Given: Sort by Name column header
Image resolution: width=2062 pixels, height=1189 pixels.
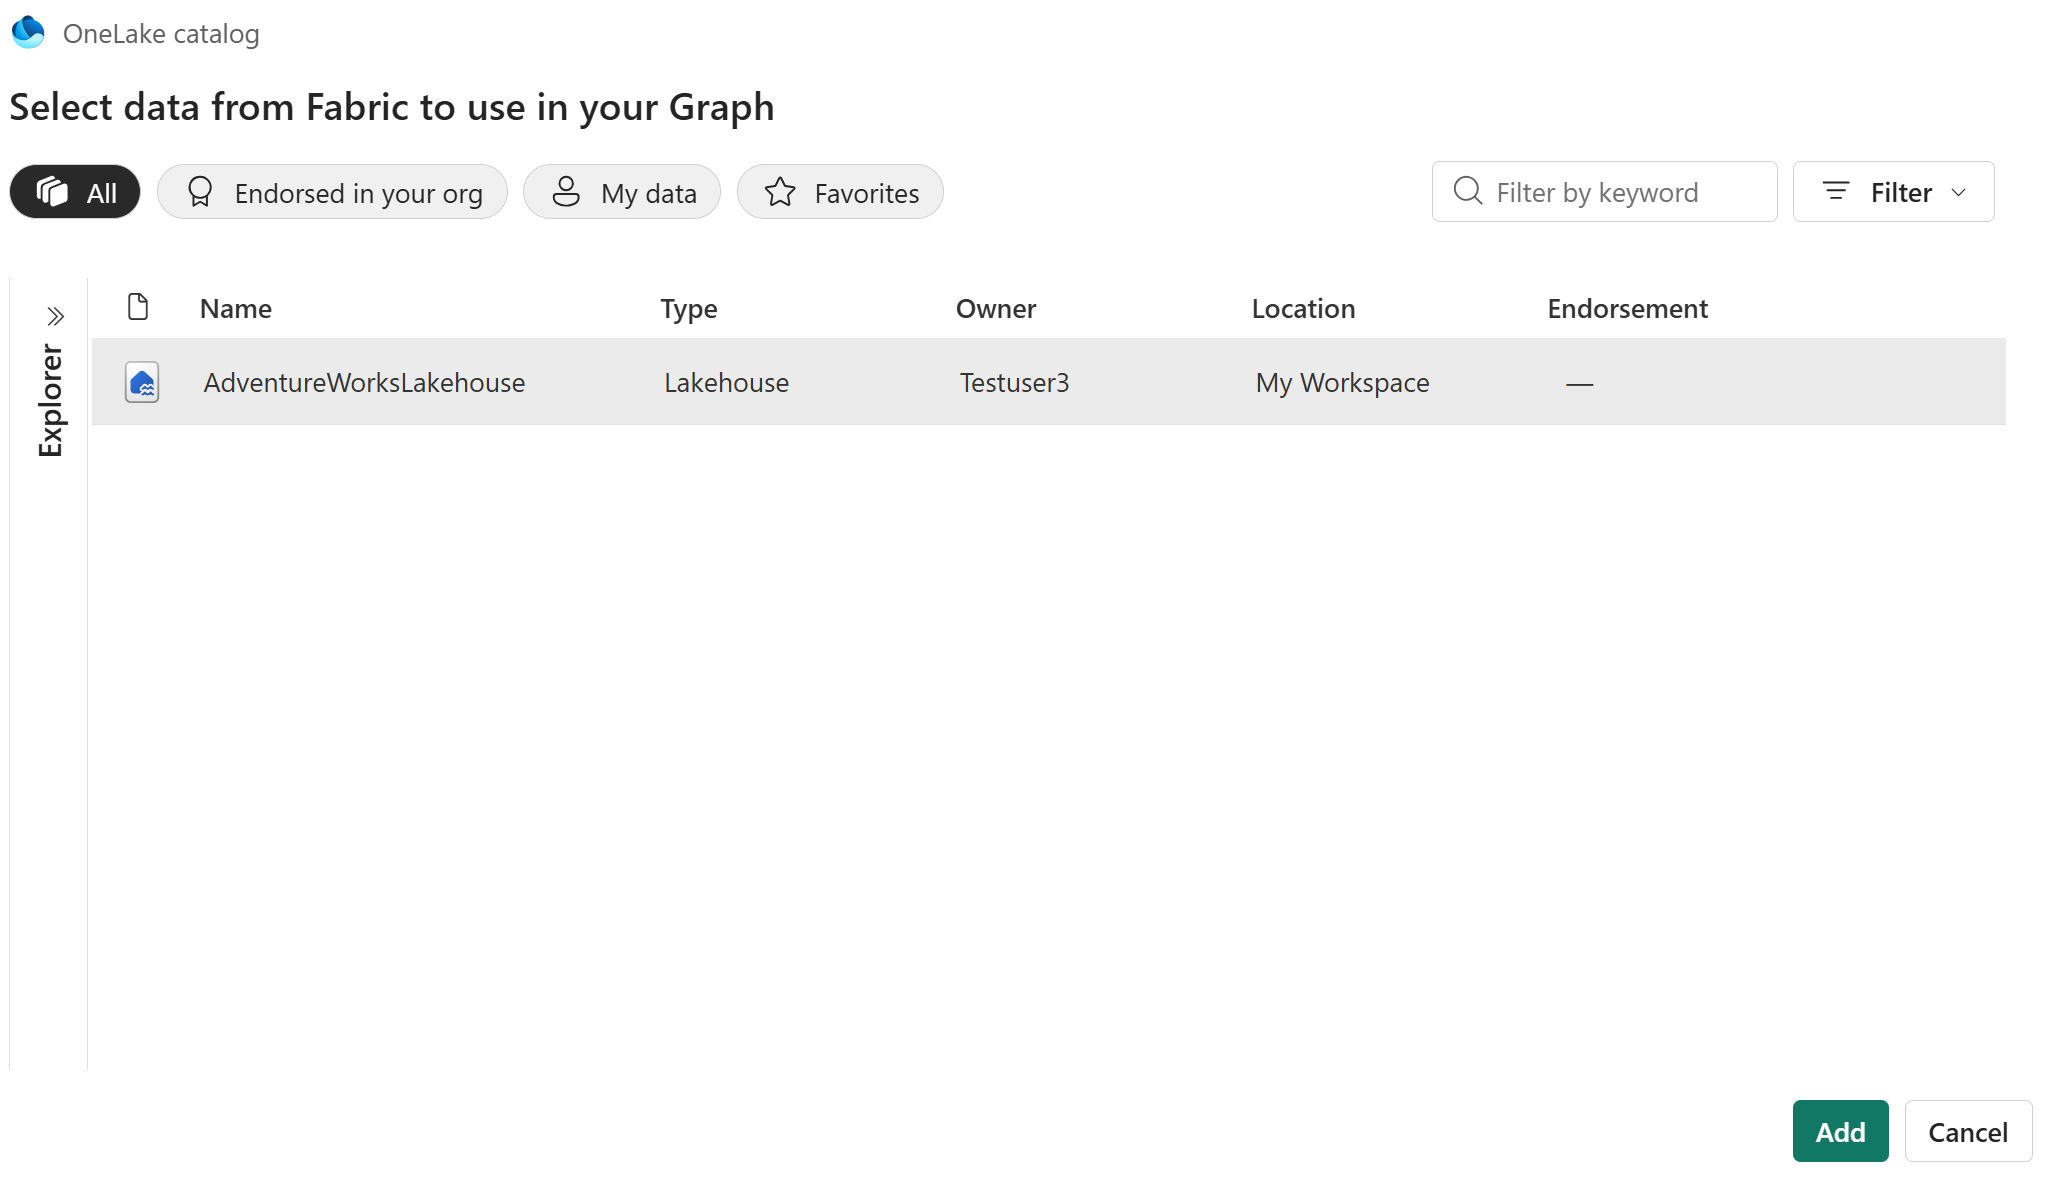Looking at the screenshot, I should coord(236,308).
